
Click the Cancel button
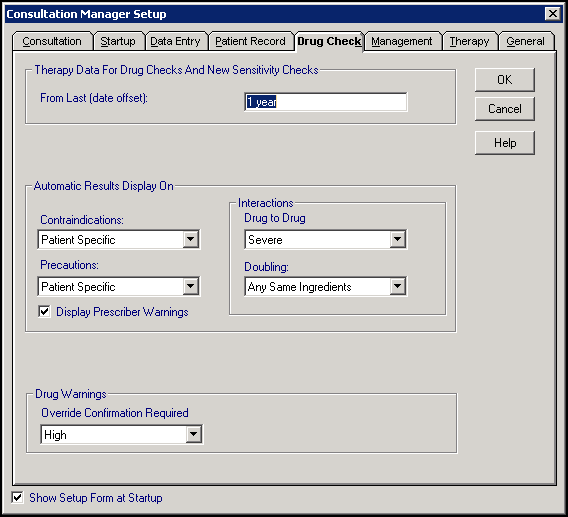pos(505,109)
